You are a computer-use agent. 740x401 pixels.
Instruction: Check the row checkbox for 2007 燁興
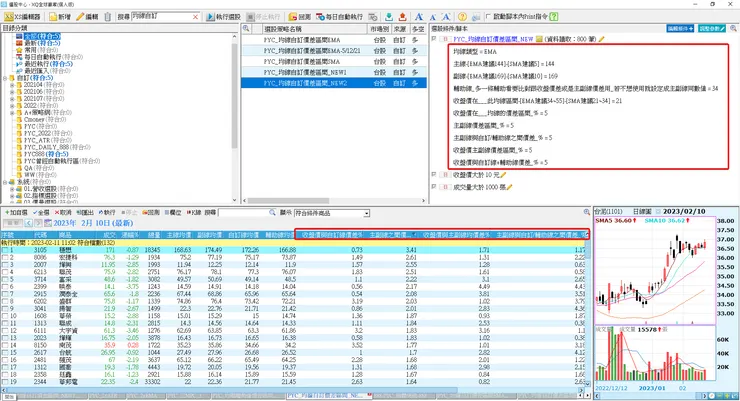5,265
